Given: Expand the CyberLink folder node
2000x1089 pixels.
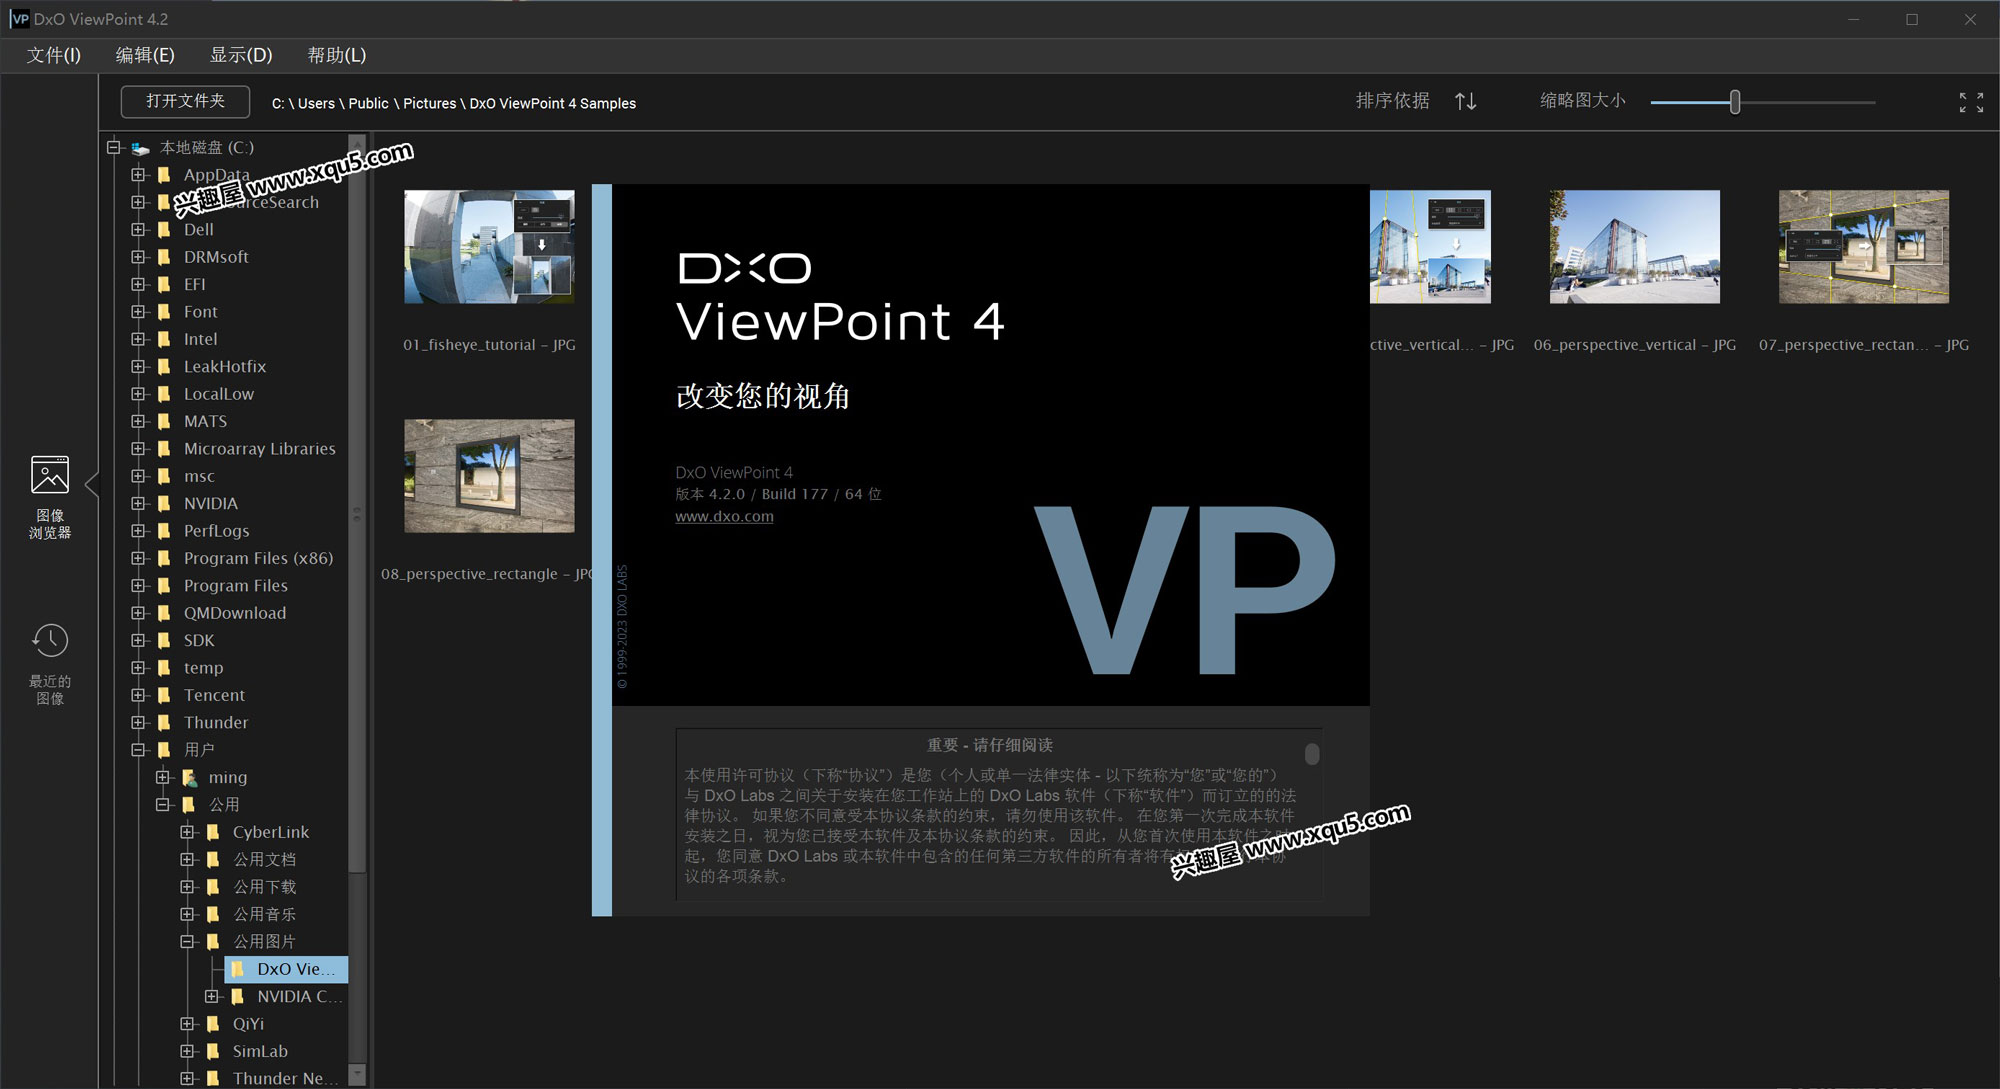Looking at the screenshot, I should tap(188, 832).
